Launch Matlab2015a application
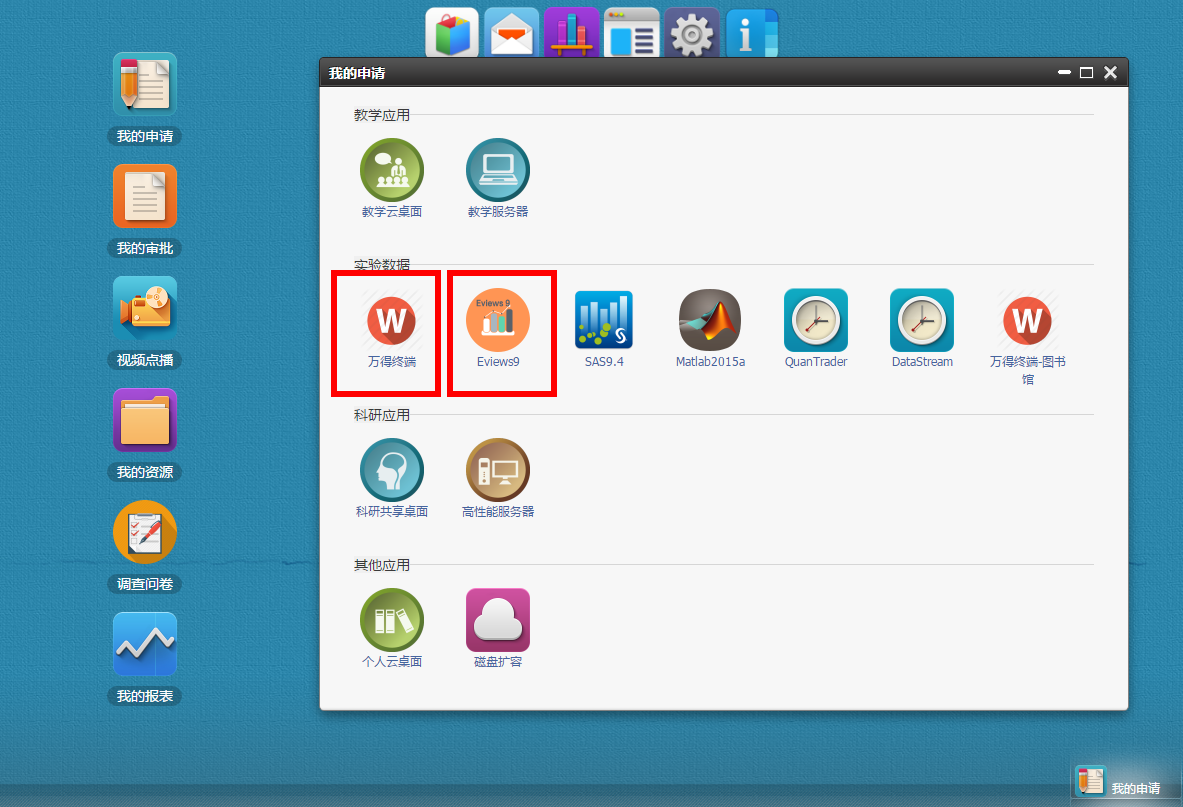Image resolution: width=1183 pixels, height=807 pixels. click(710, 321)
